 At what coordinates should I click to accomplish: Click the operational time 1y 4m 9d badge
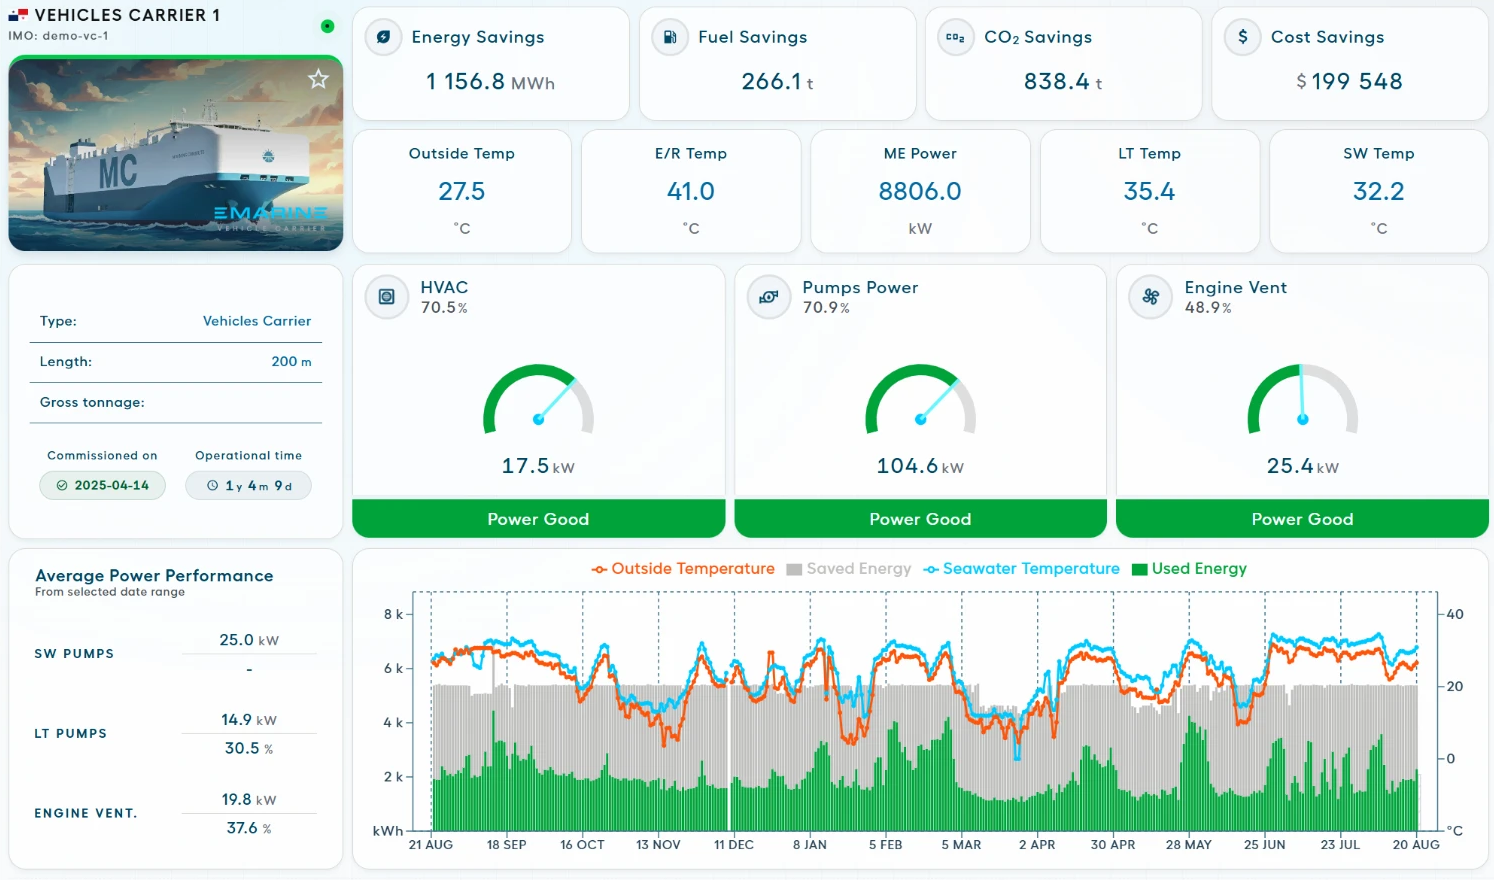(248, 485)
